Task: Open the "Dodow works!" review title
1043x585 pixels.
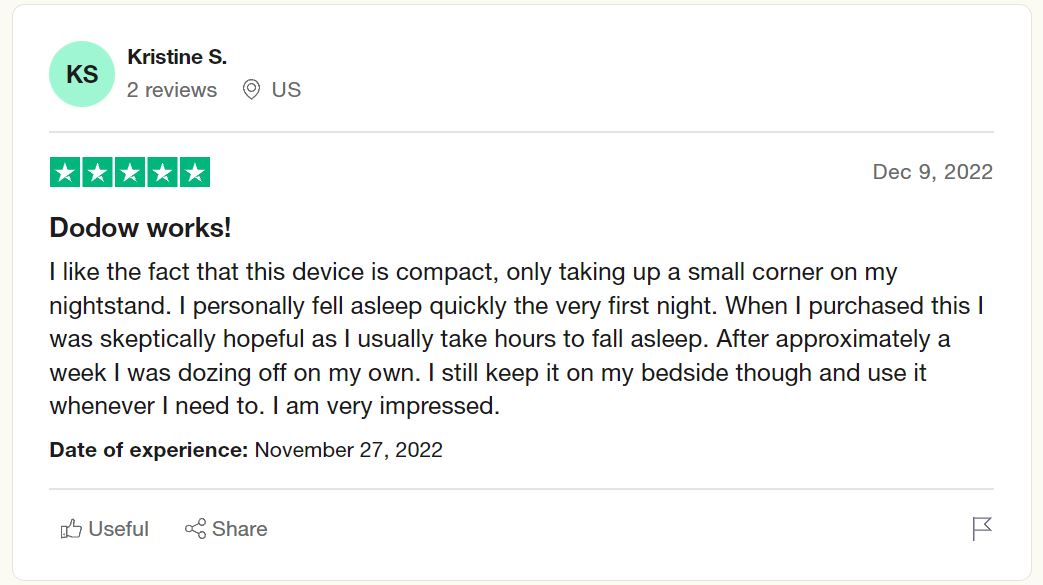Action: pos(140,228)
